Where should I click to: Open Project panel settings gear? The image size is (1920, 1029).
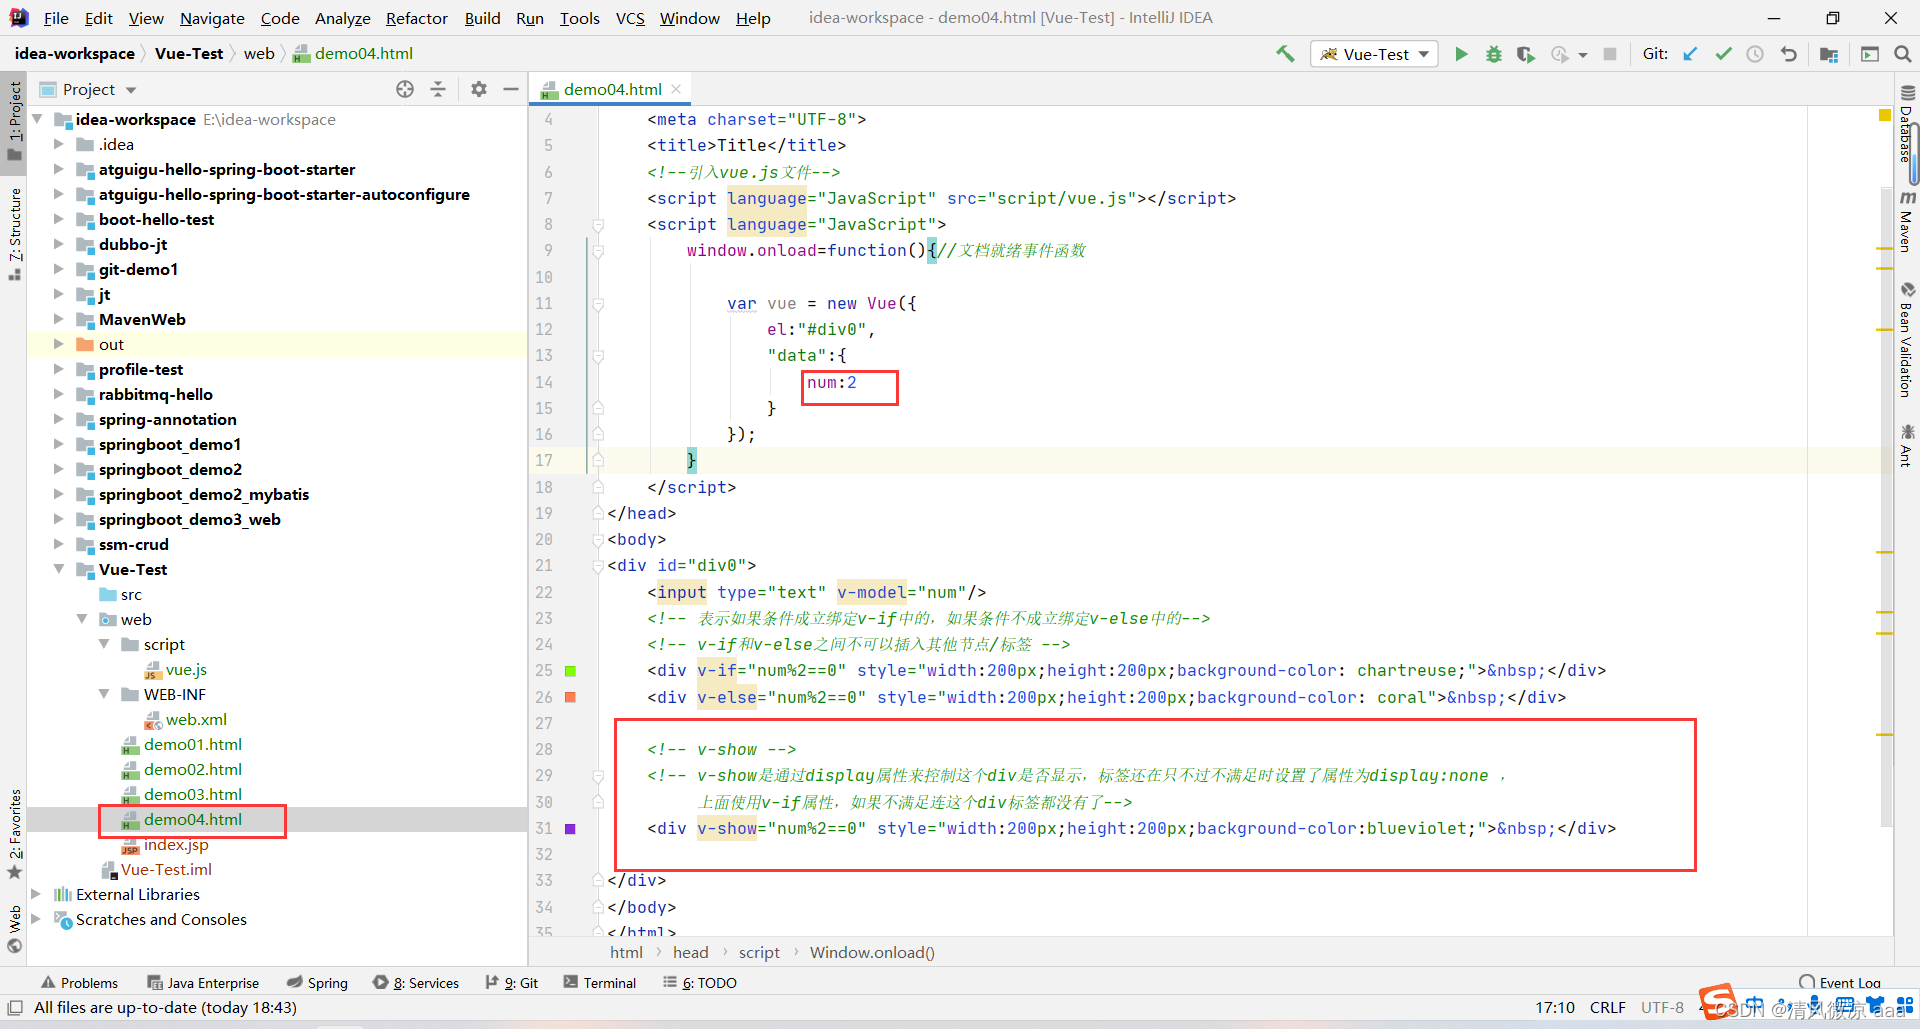tap(479, 89)
